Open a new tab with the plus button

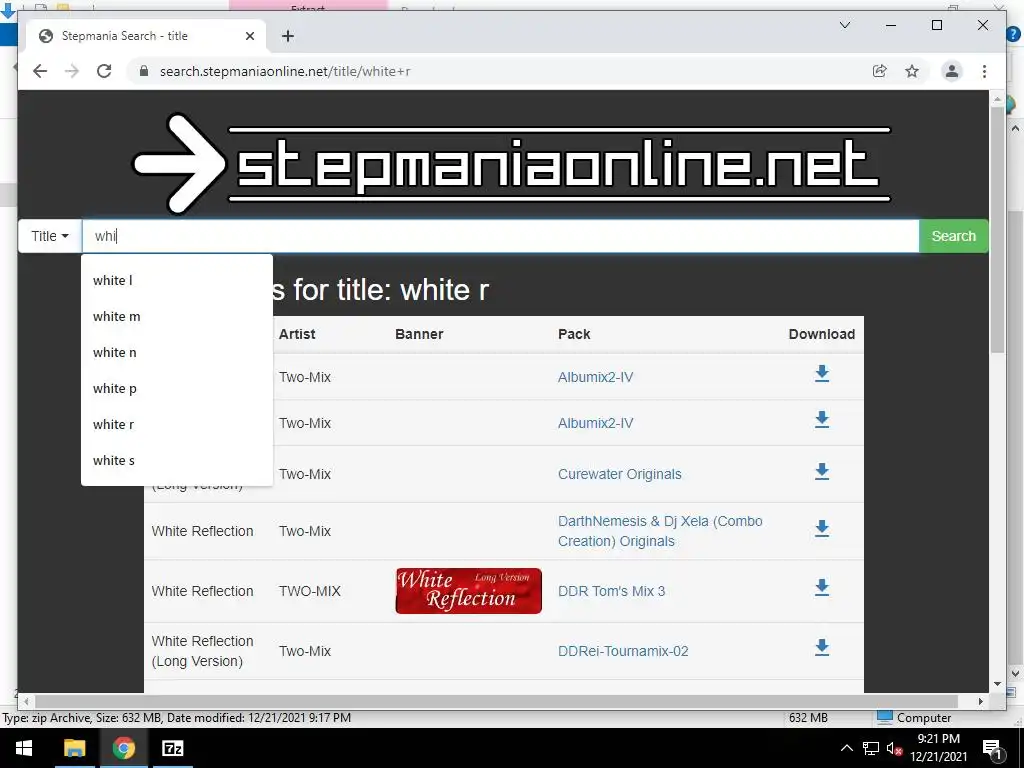(x=287, y=36)
